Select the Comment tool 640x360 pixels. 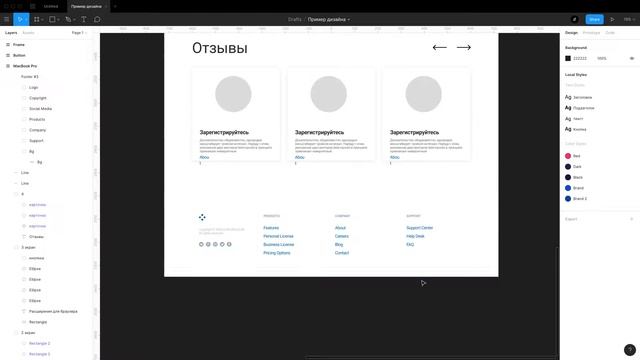coord(97,19)
